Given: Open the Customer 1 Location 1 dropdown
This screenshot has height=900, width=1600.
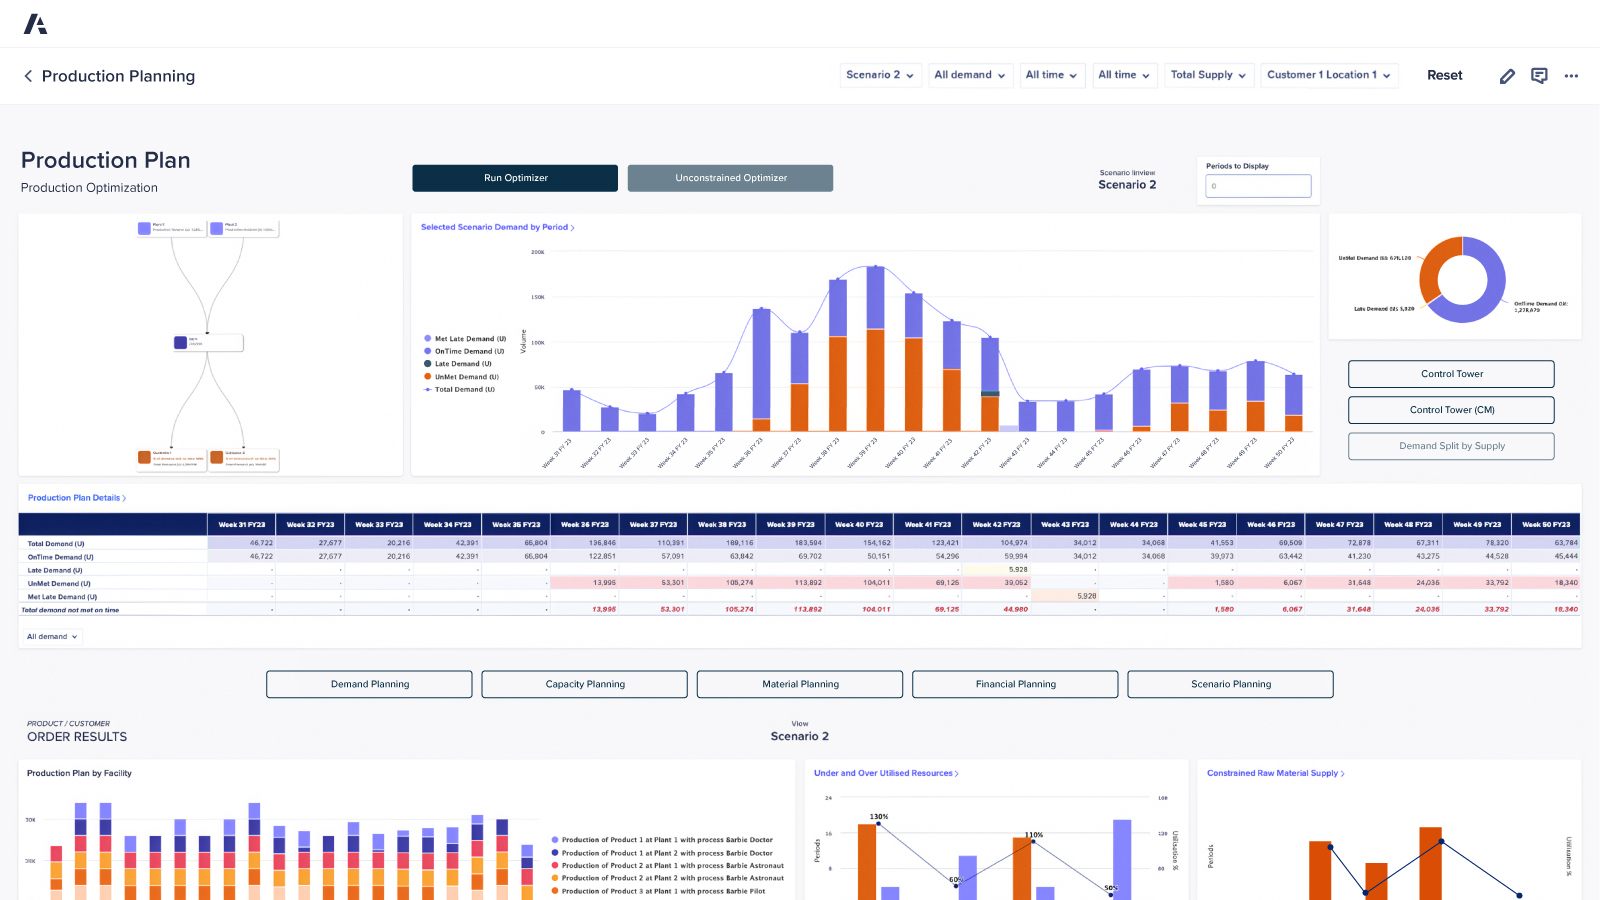Looking at the screenshot, I should point(1329,75).
